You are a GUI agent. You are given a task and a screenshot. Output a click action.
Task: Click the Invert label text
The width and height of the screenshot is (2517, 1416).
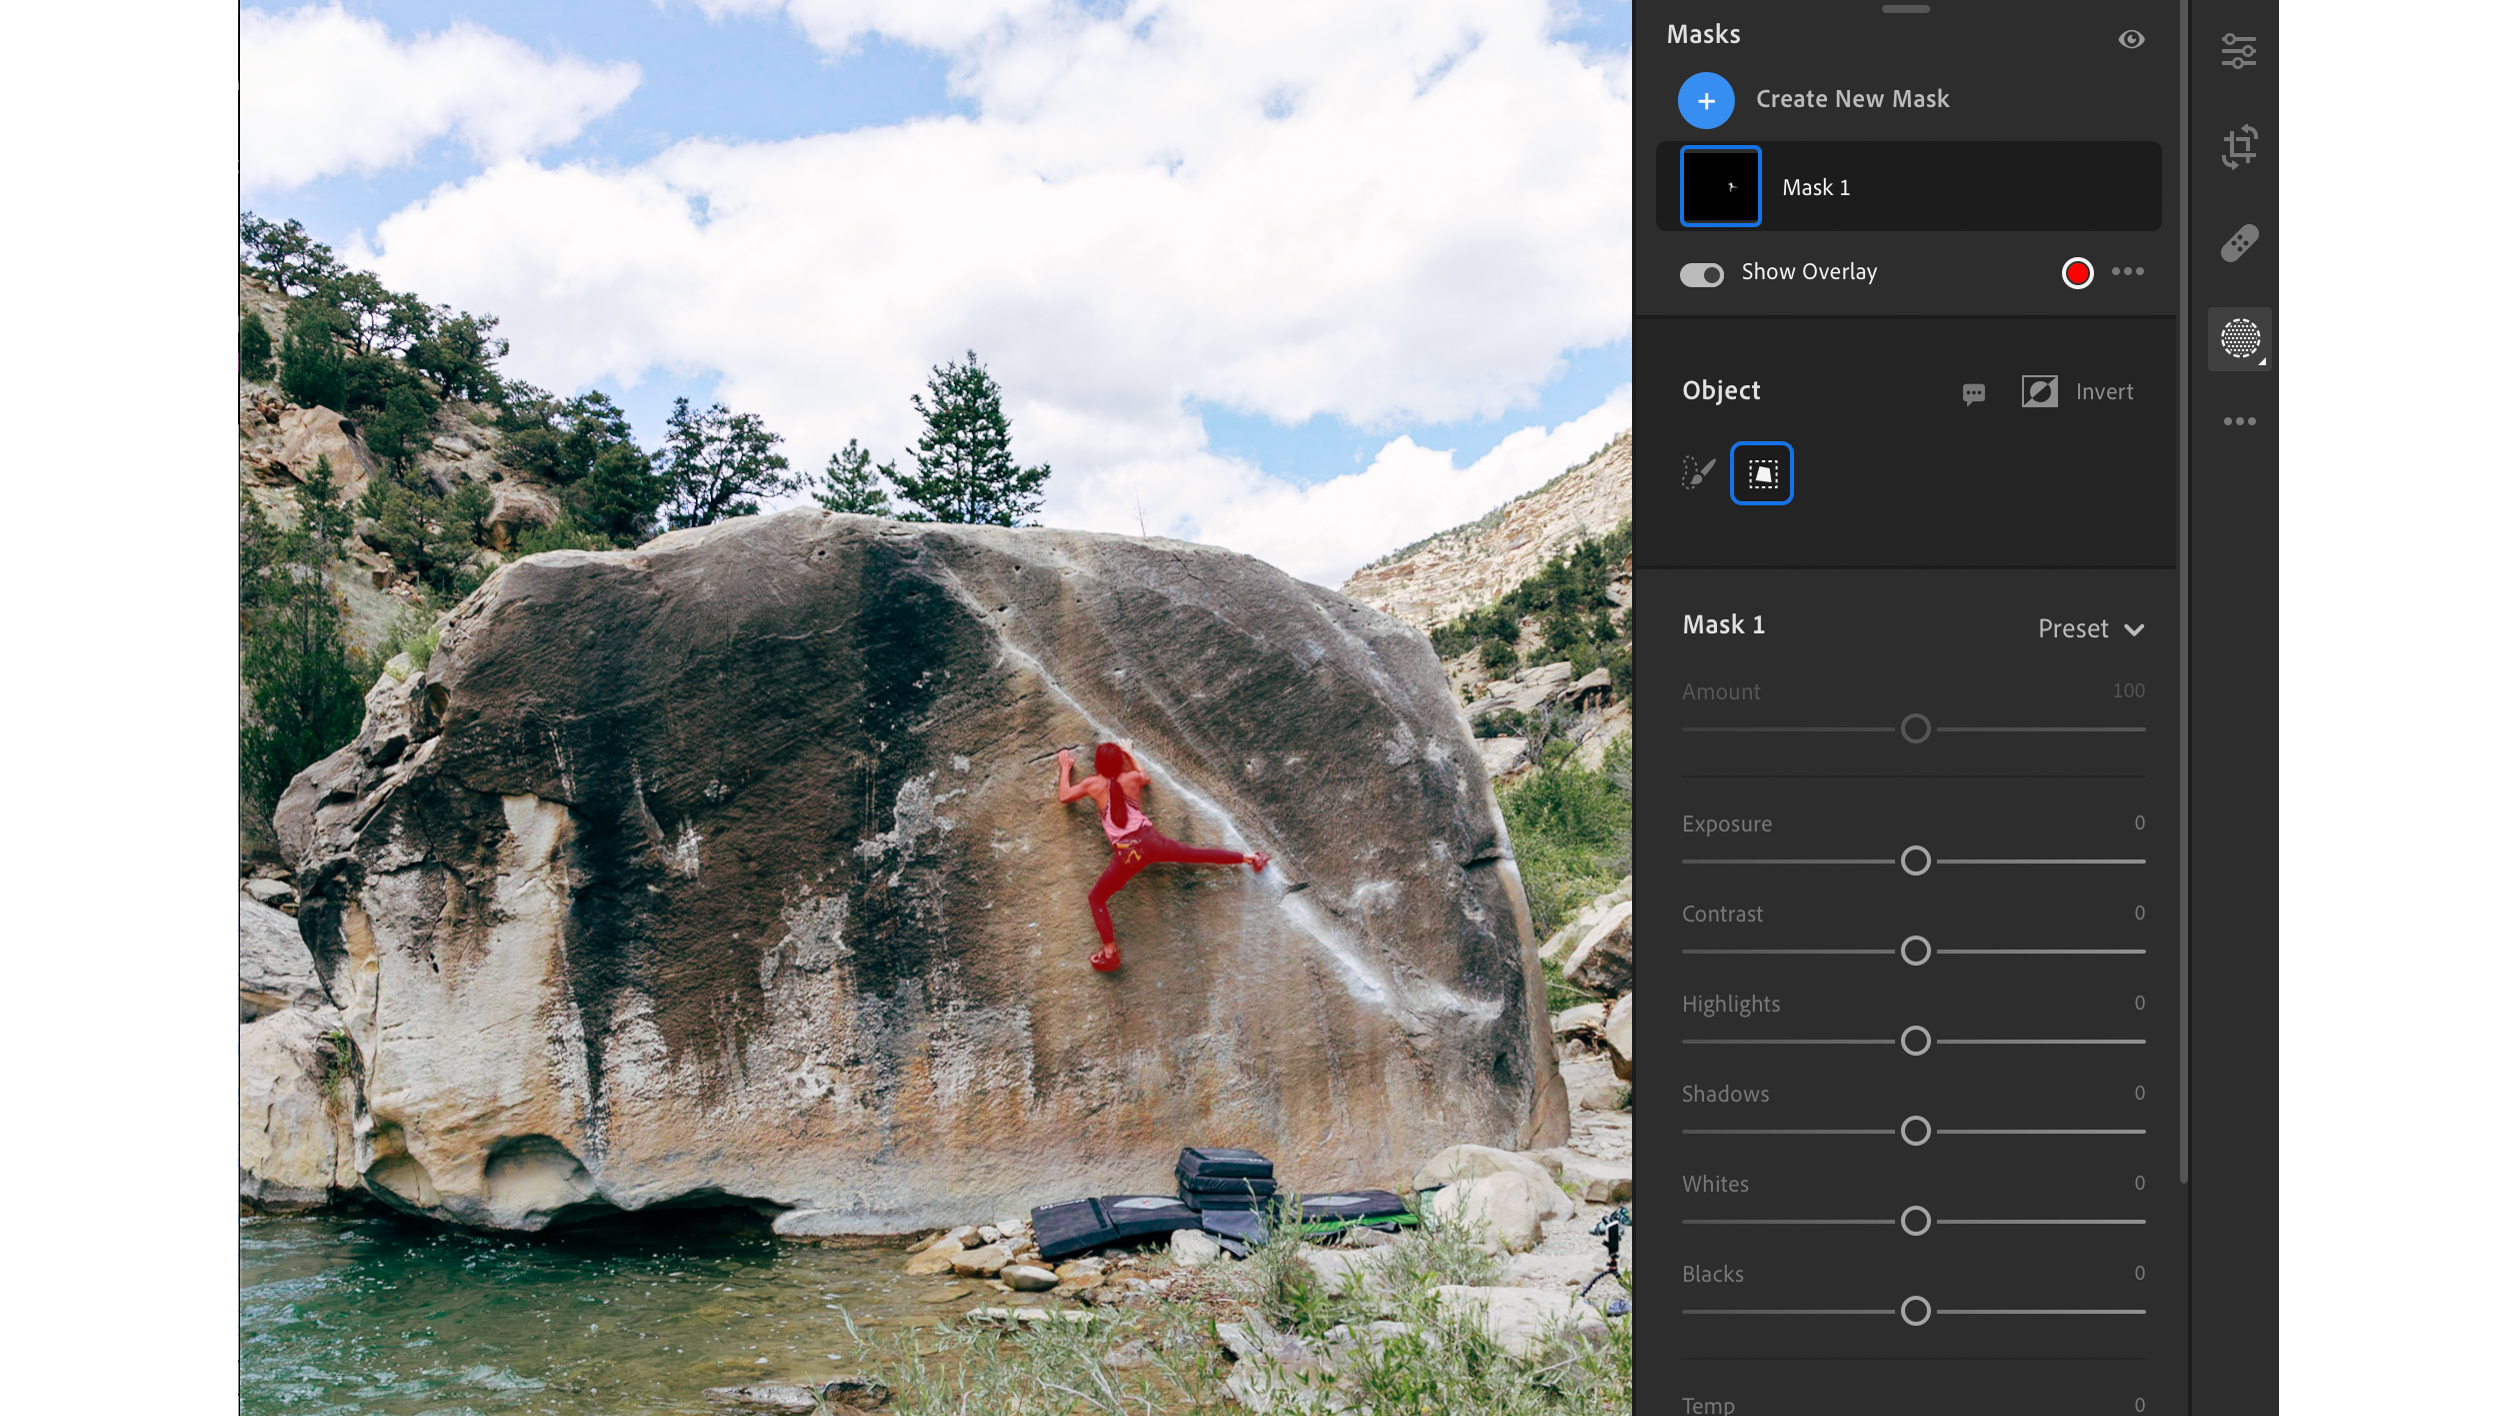(2104, 391)
